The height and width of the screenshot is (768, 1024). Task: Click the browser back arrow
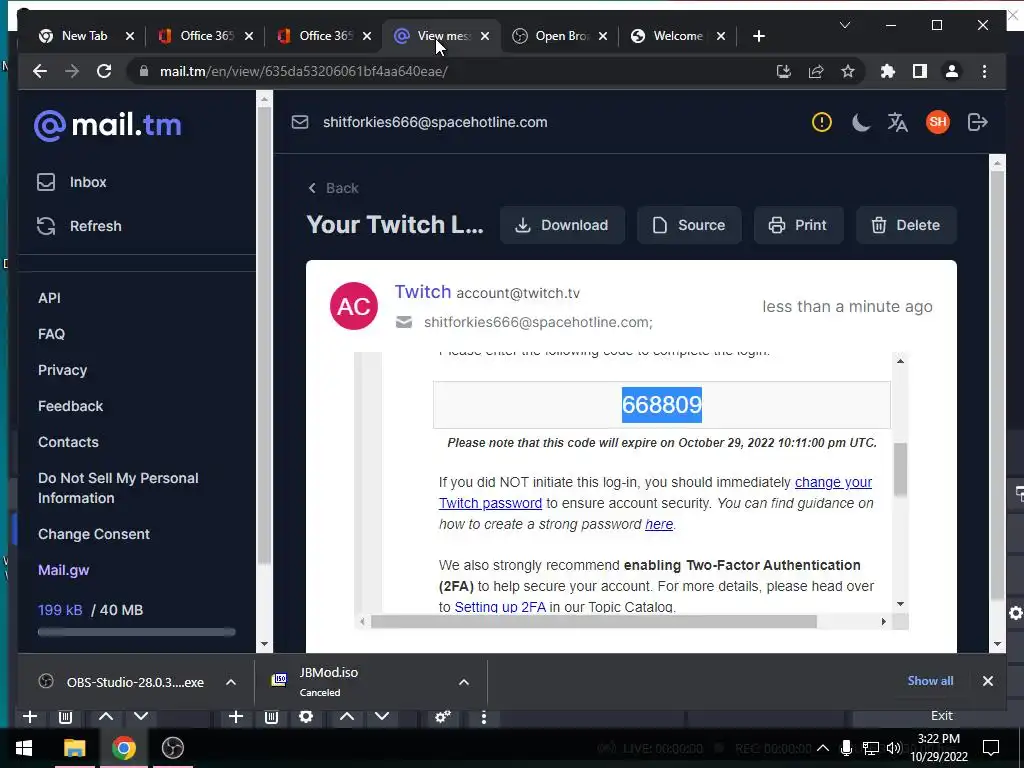pyautogui.click(x=40, y=71)
